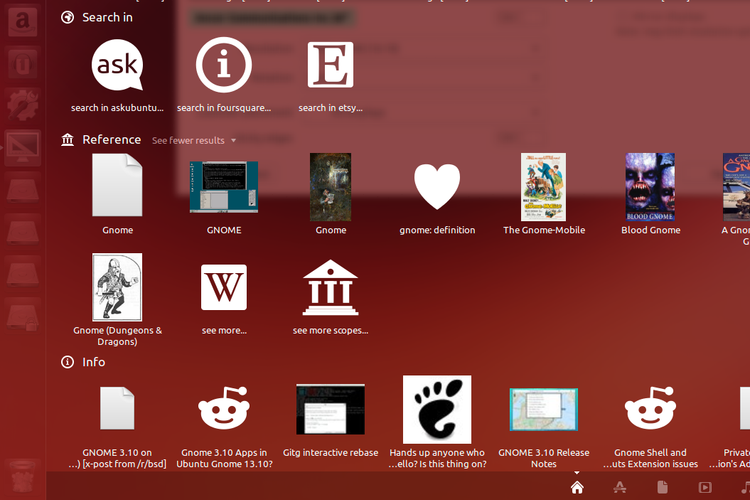Open 'The Gnome-Mobile' movie poster result
This screenshot has height=500, width=750.
pos(543,187)
